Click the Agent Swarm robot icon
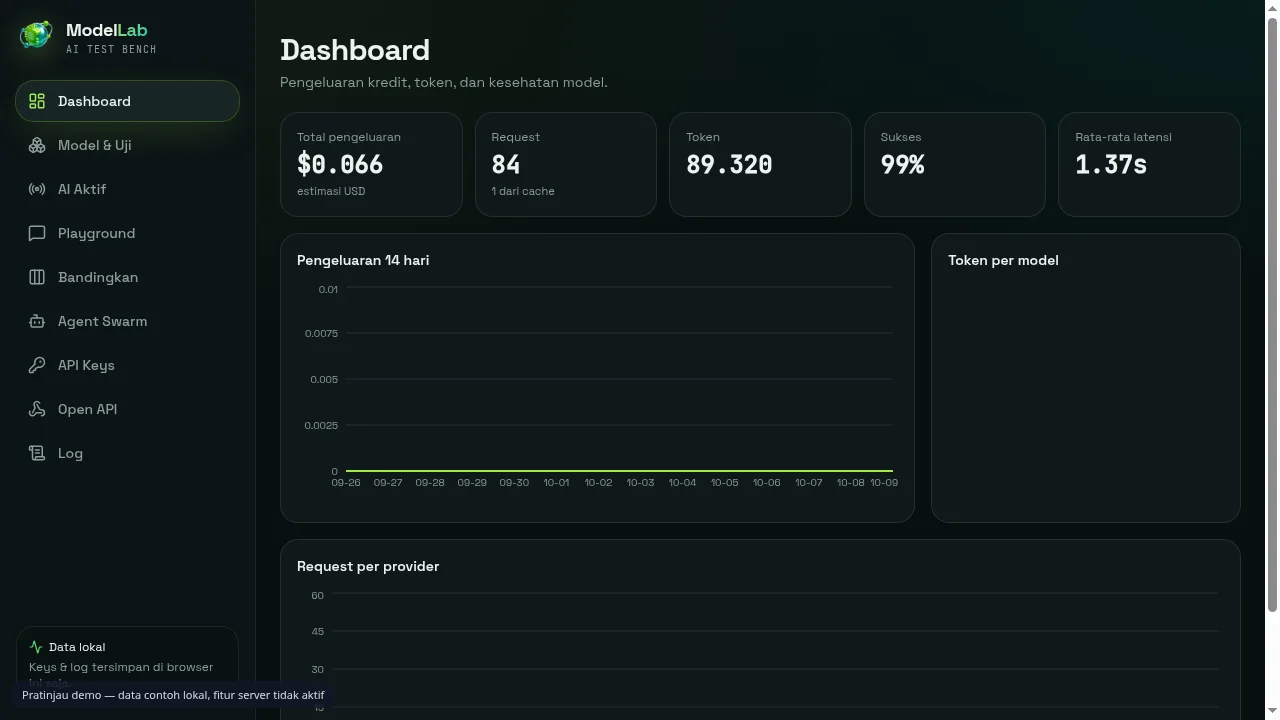The image size is (1280, 720). [x=37, y=321]
